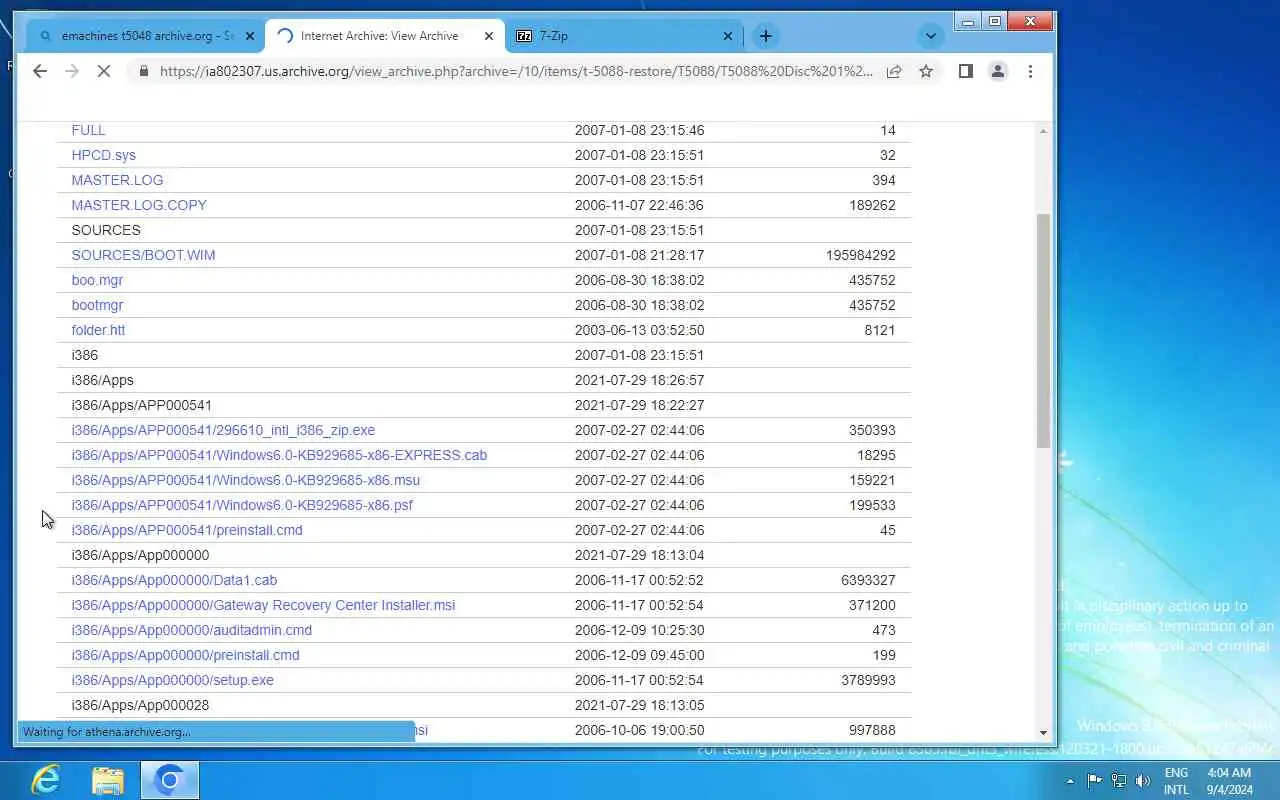Screen dimensions: 1280x800
Task: Maximize the Chrome window
Action: [x=994, y=21]
